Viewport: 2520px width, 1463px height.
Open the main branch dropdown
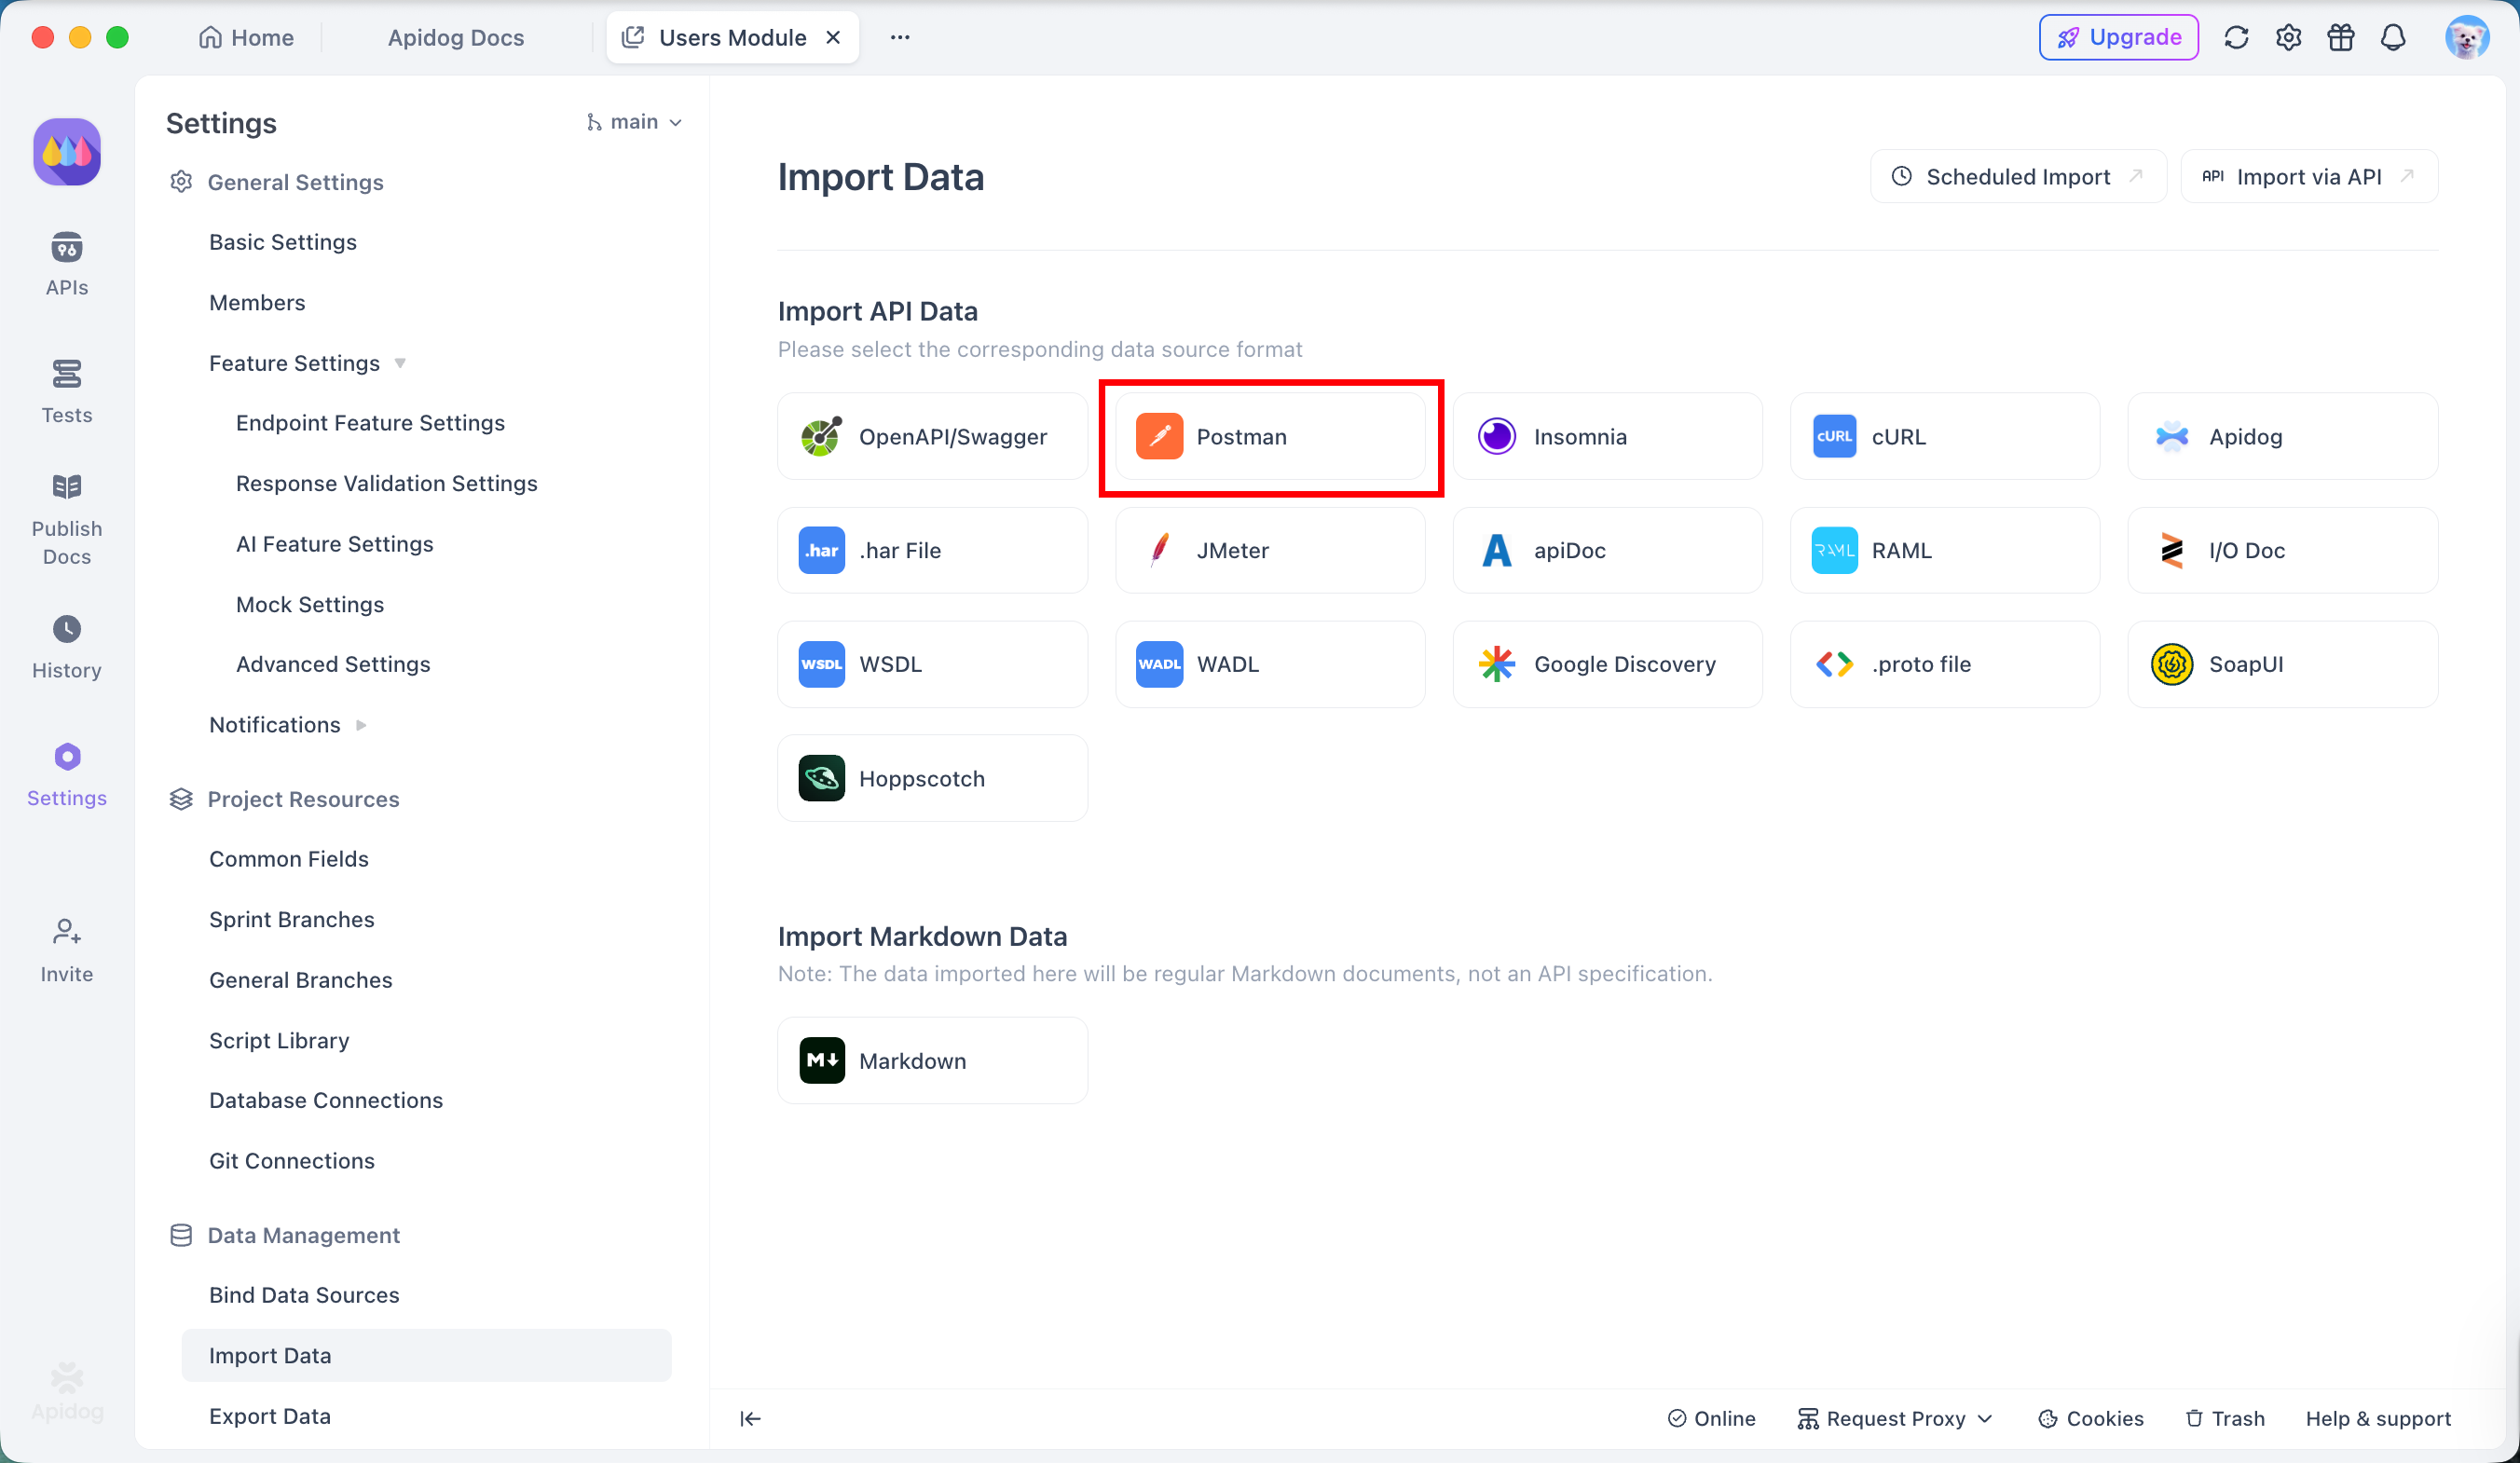coord(634,122)
